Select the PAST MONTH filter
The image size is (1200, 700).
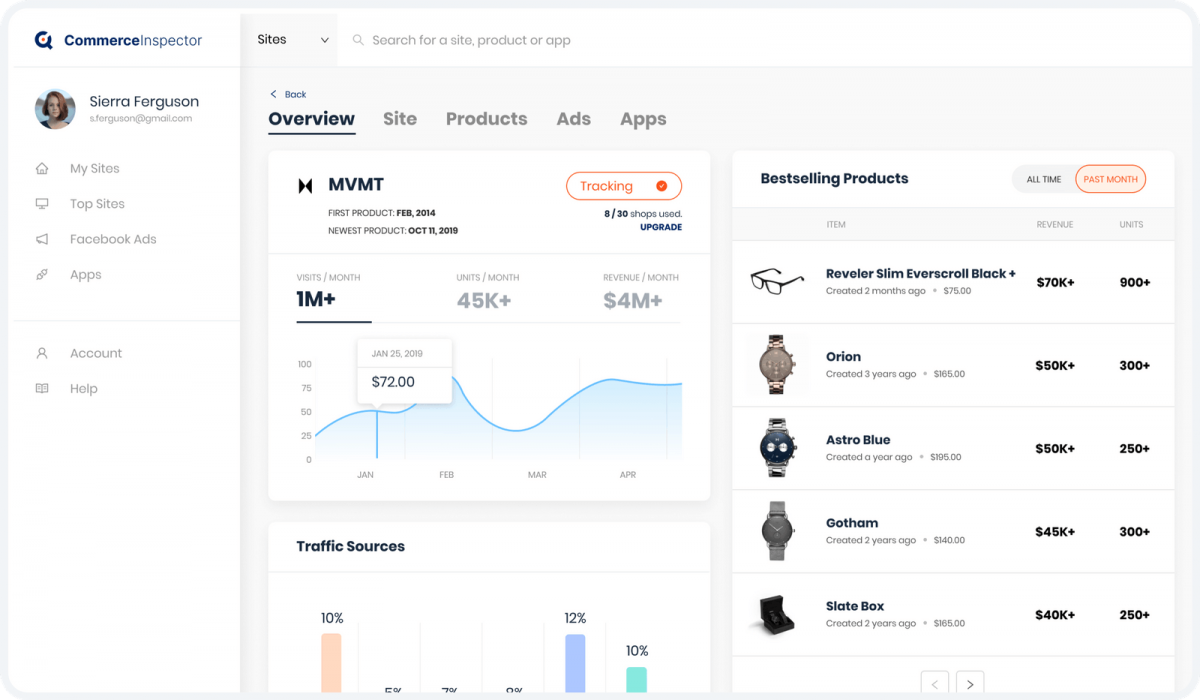pos(1110,179)
